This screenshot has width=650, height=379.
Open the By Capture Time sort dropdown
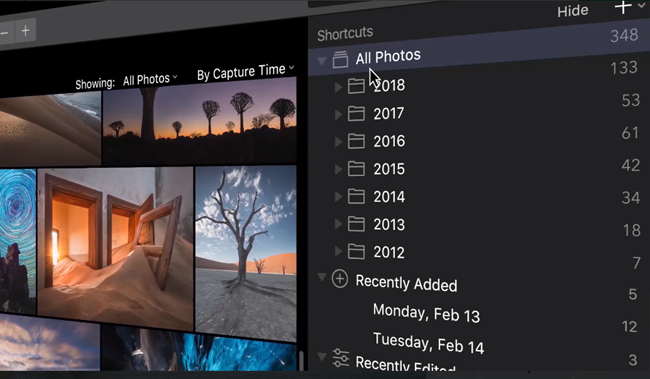(x=245, y=72)
